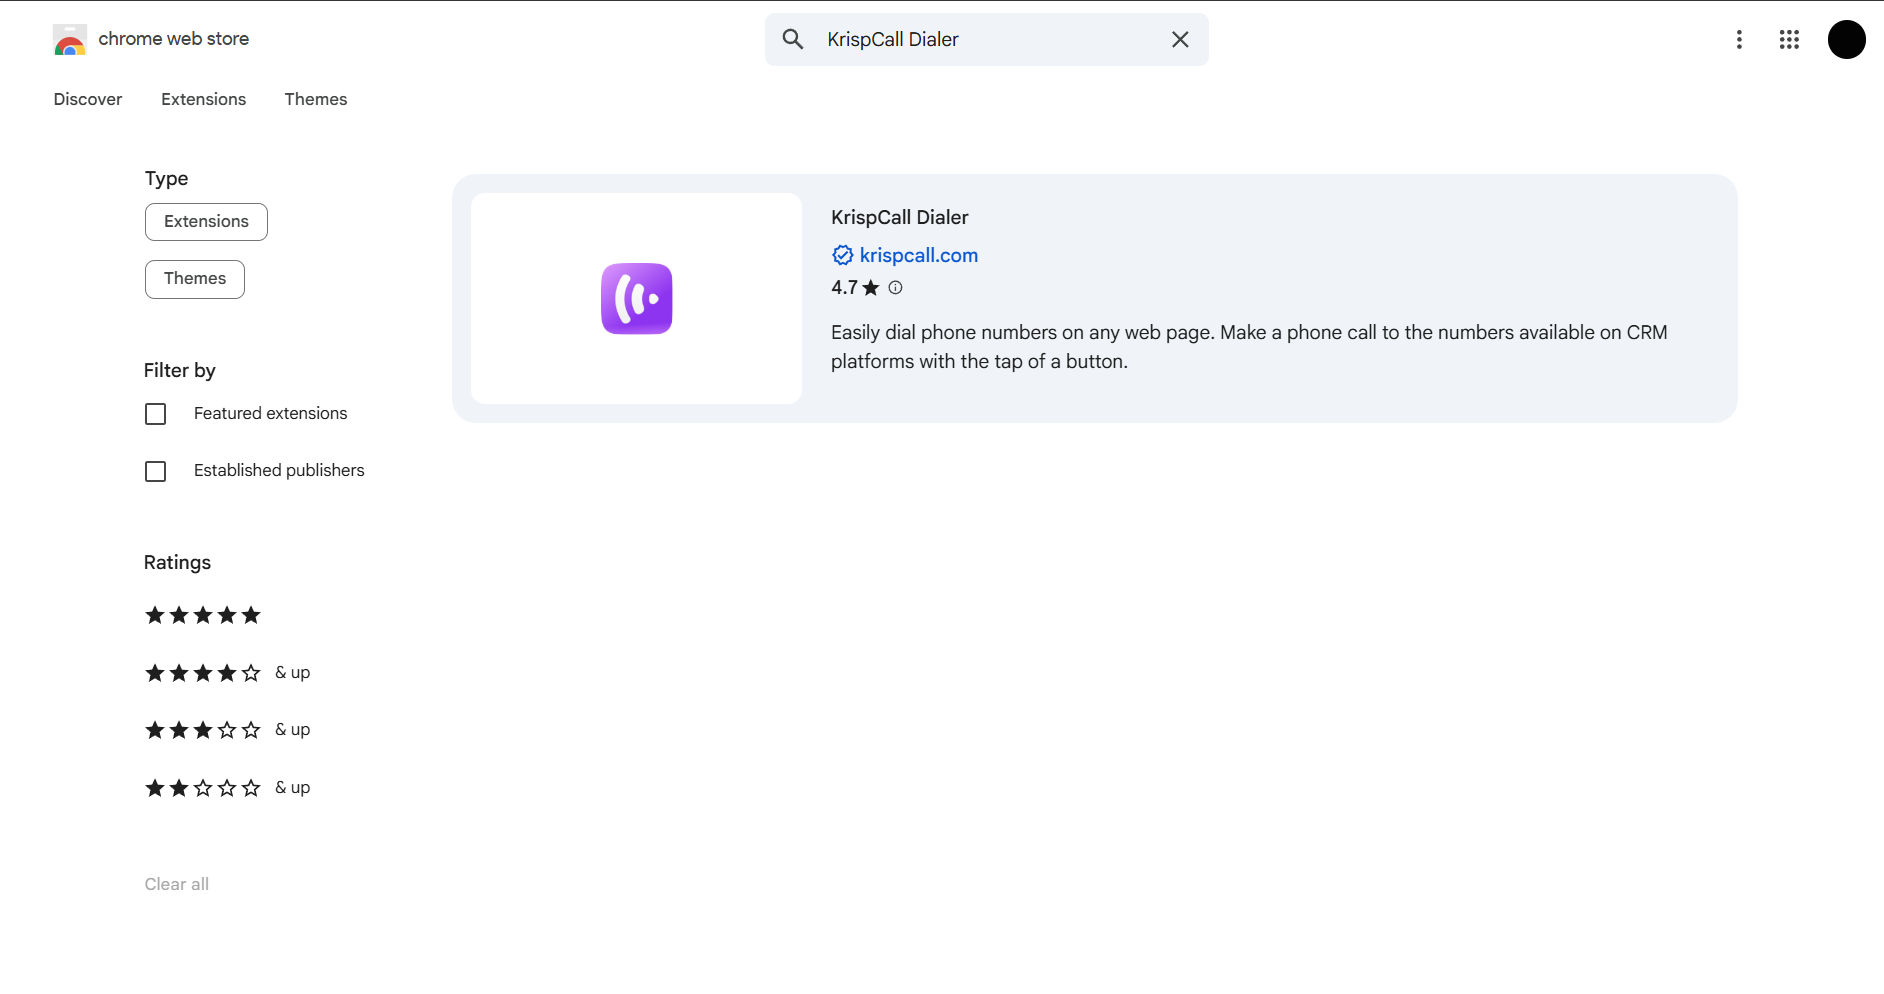Viewport: 1884px width, 994px height.
Task: Go to the Discover tab
Action: click(88, 99)
